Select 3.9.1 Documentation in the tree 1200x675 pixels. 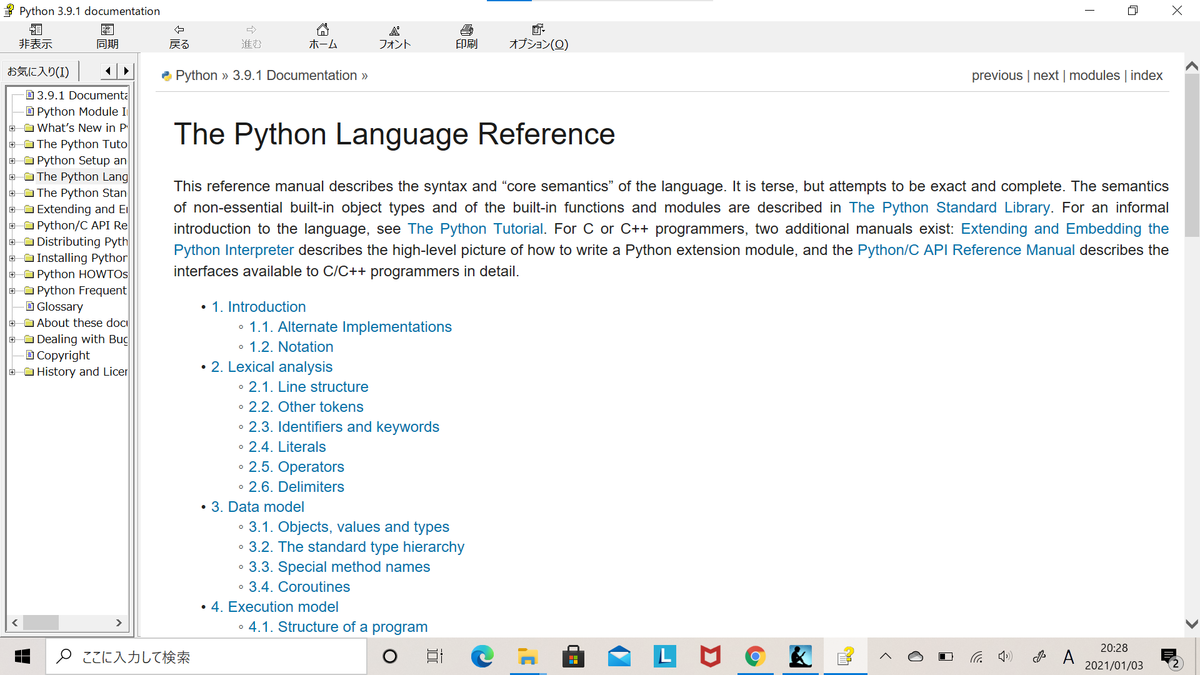tap(82, 95)
